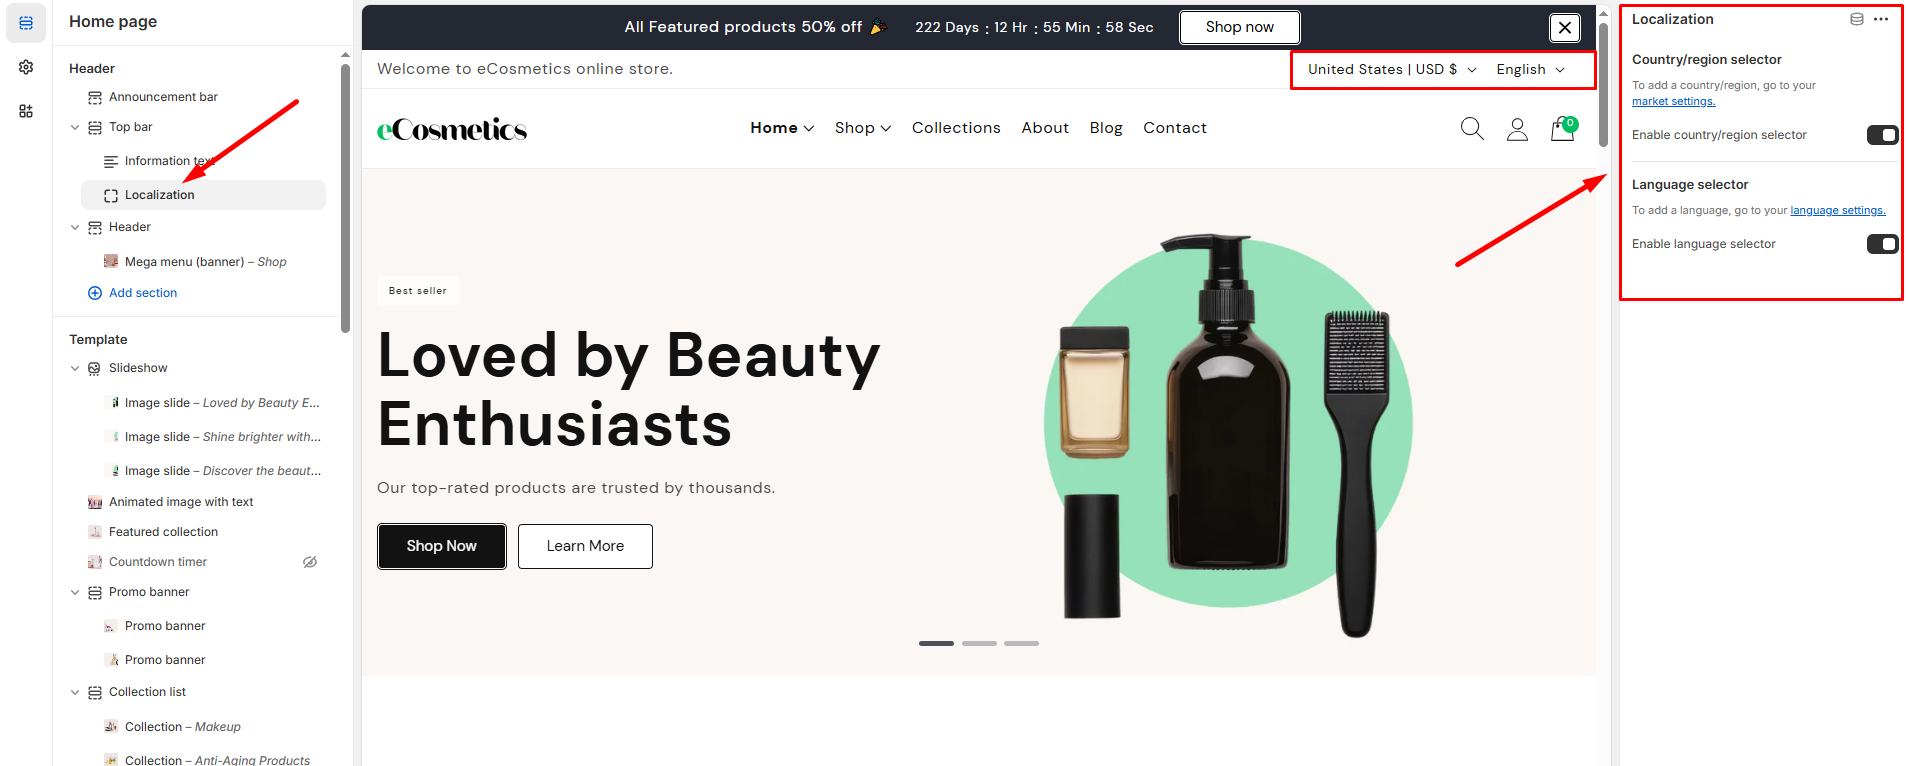Image resolution: width=1908 pixels, height=766 pixels.
Task: Select Mega menu (banner) block thumbnail
Action: (111, 261)
